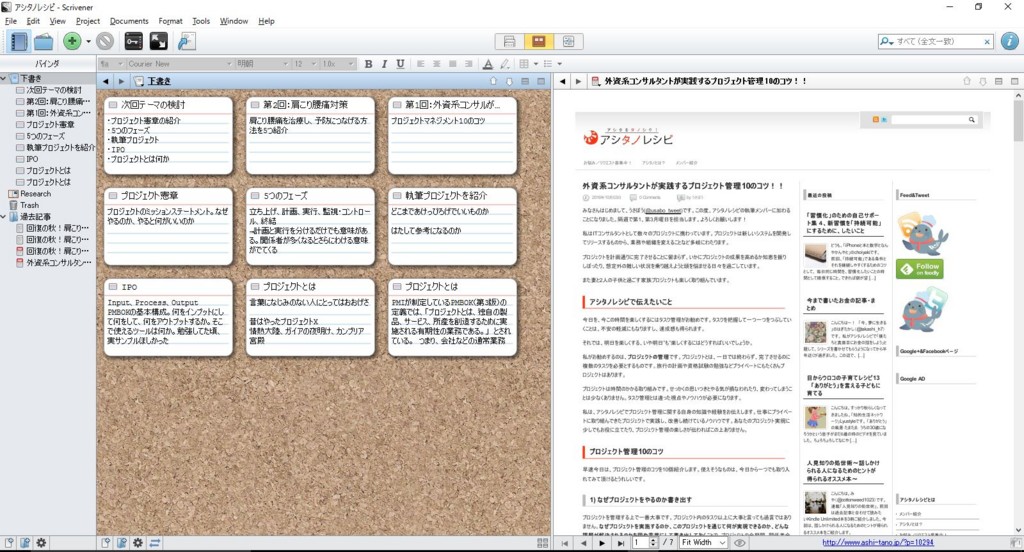Screen dimensions: 1024x552
Task: Open the Collections folder icon
Action: pyautogui.click(x=44, y=42)
